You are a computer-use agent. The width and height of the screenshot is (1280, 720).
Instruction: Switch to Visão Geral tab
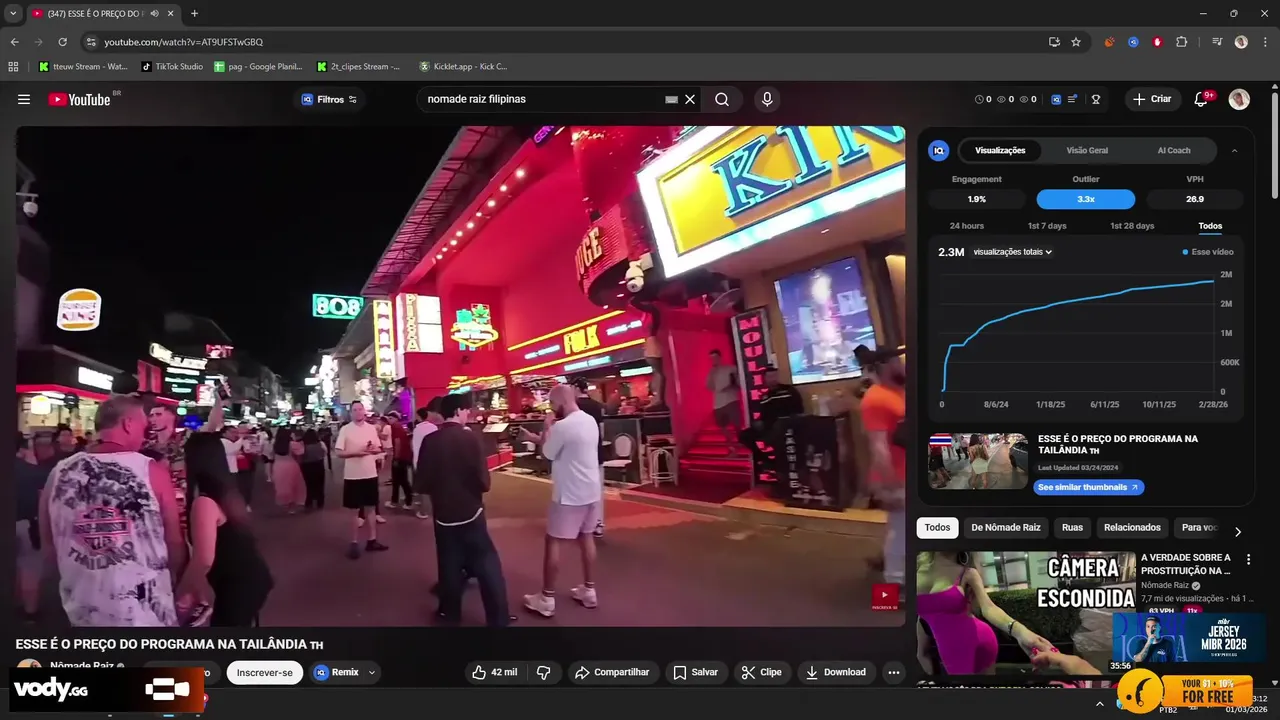click(1087, 150)
